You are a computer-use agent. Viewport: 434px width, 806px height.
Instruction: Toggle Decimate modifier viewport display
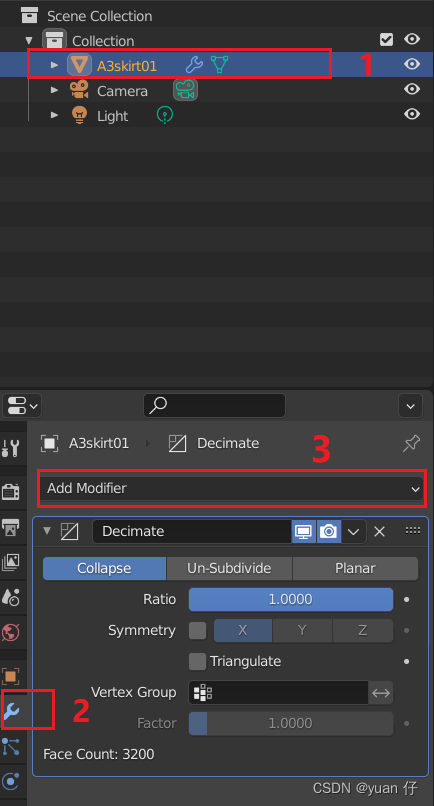pyautogui.click(x=304, y=532)
